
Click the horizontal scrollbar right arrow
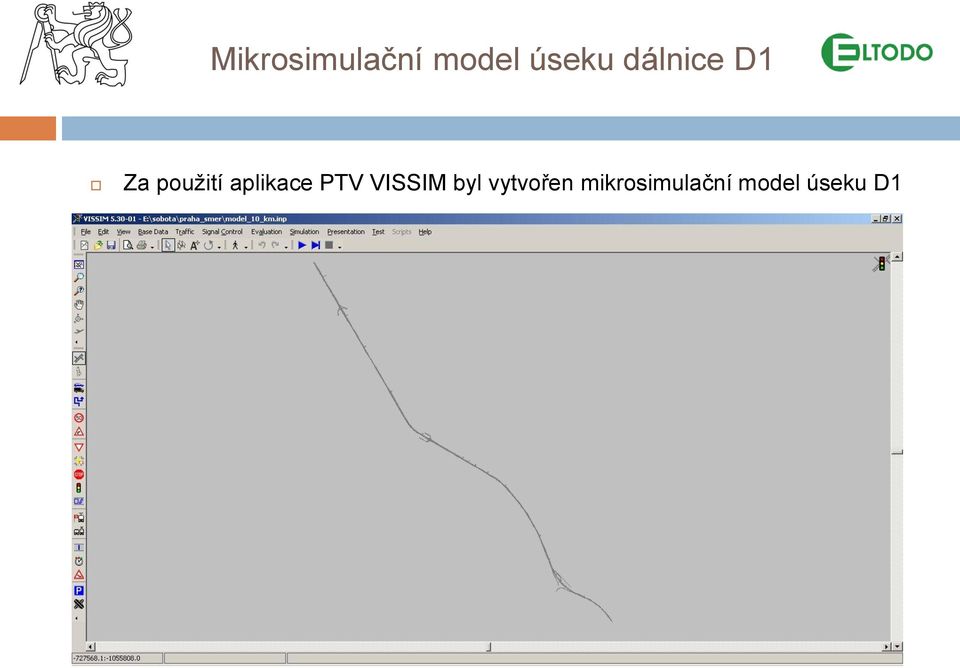coord(887,647)
